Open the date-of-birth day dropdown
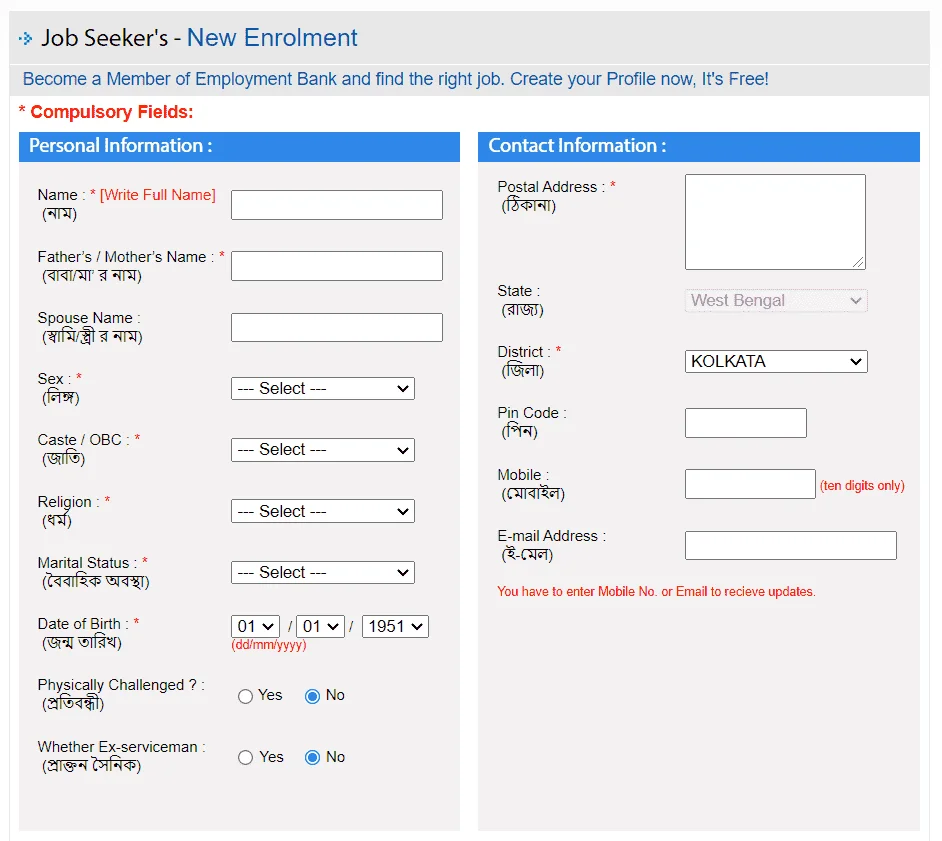 click(x=255, y=626)
